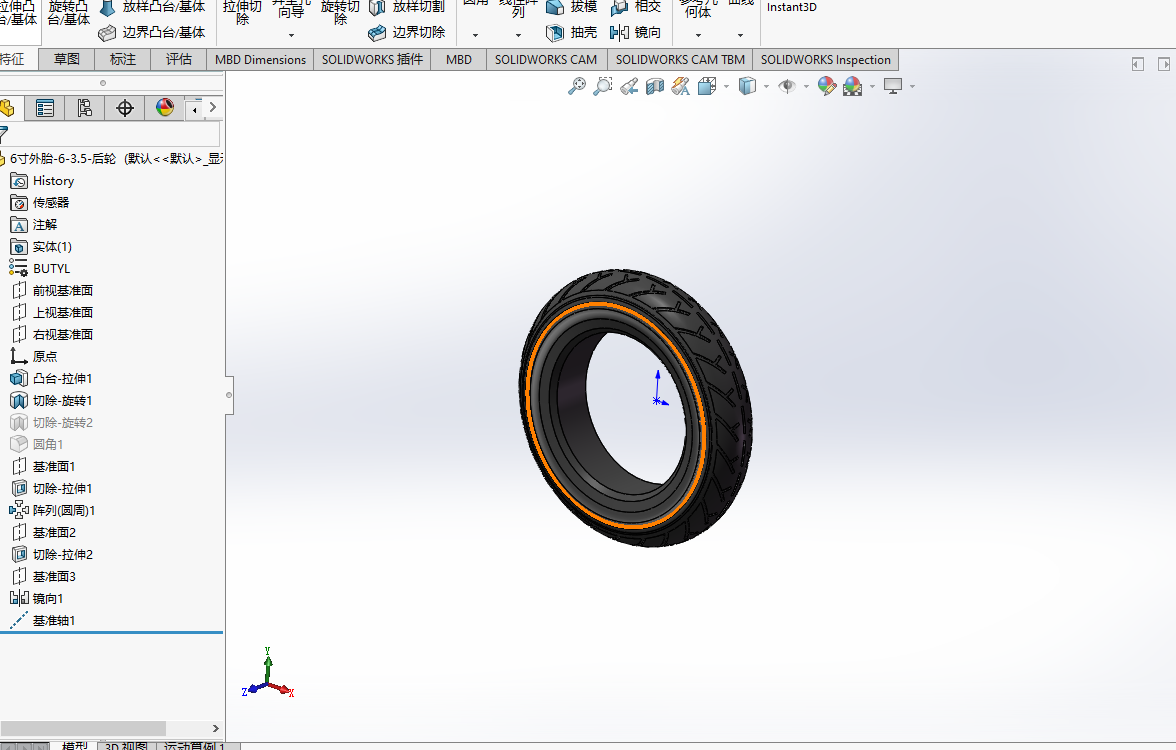The width and height of the screenshot is (1176, 750).
Task: Open the Display Style dropdown arrow
Action: click(766, 87)
